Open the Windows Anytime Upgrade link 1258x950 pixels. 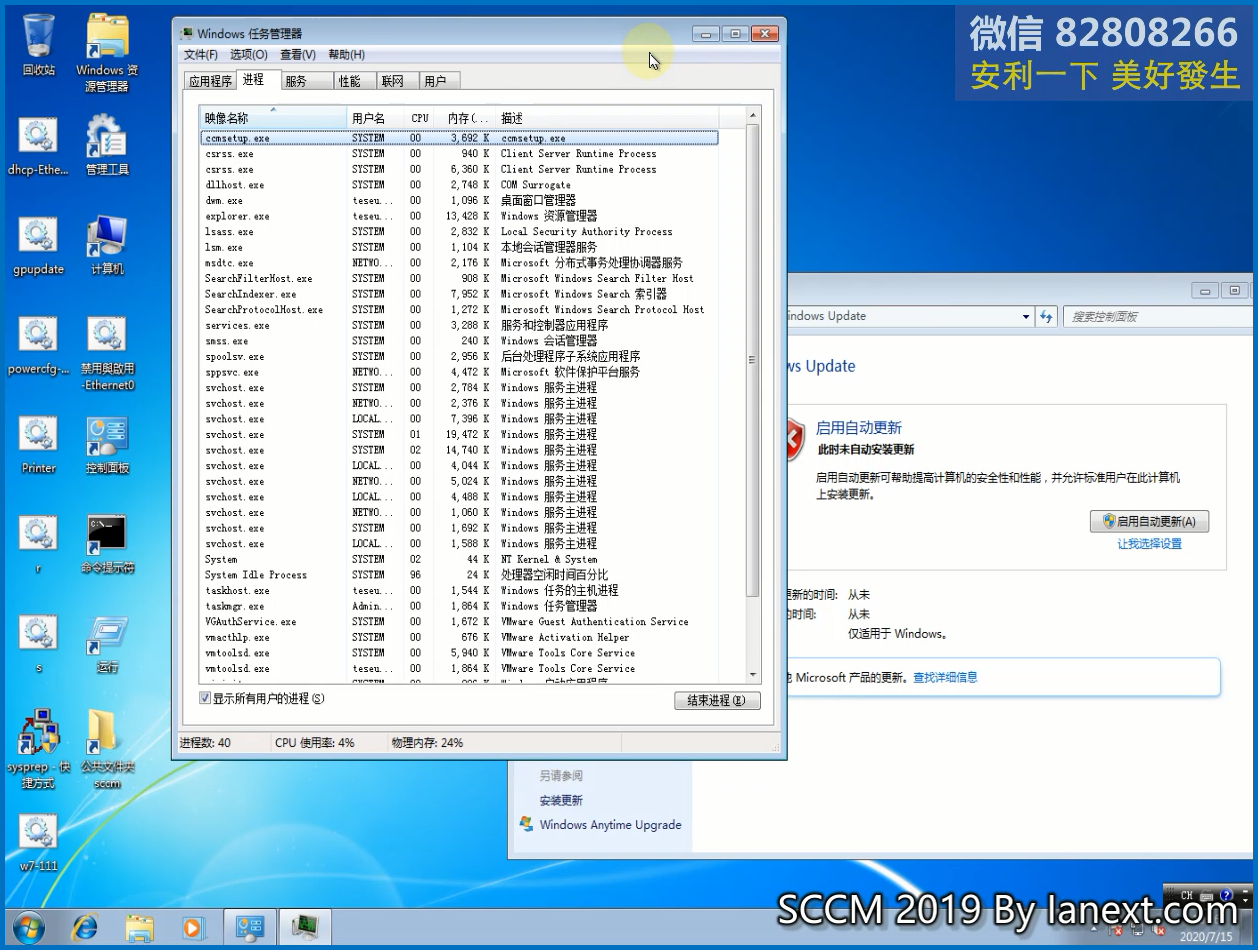coord(610,825)
